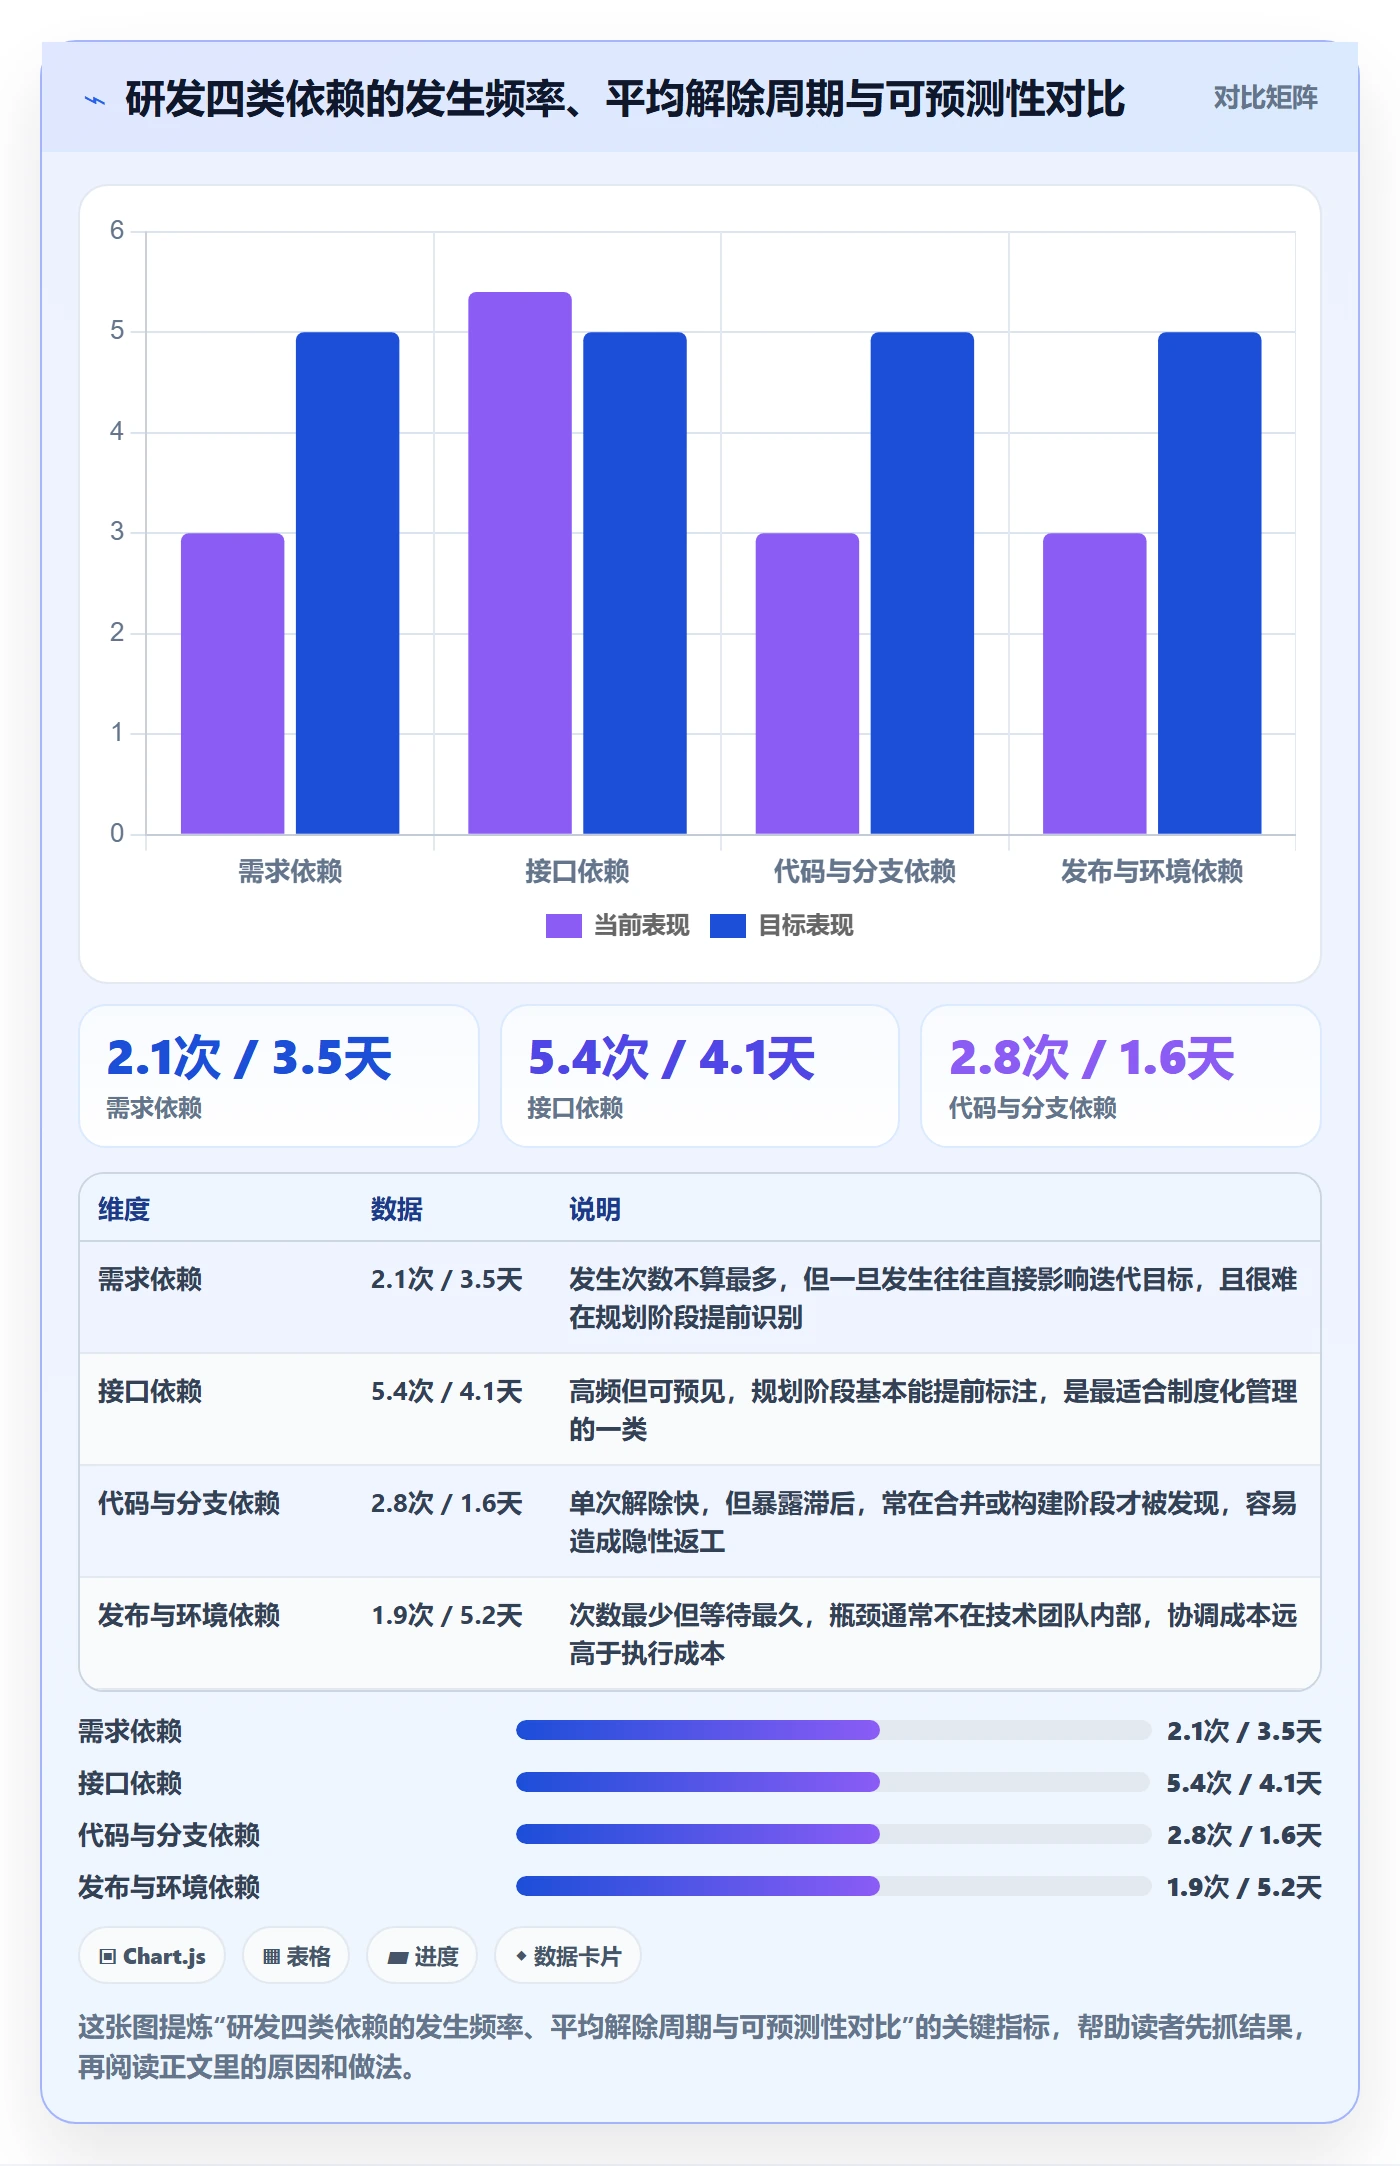The image size is (1400, 2166).
Task: Click progress value 2.1次 / 3.5天
Action: point(1244,1731)
